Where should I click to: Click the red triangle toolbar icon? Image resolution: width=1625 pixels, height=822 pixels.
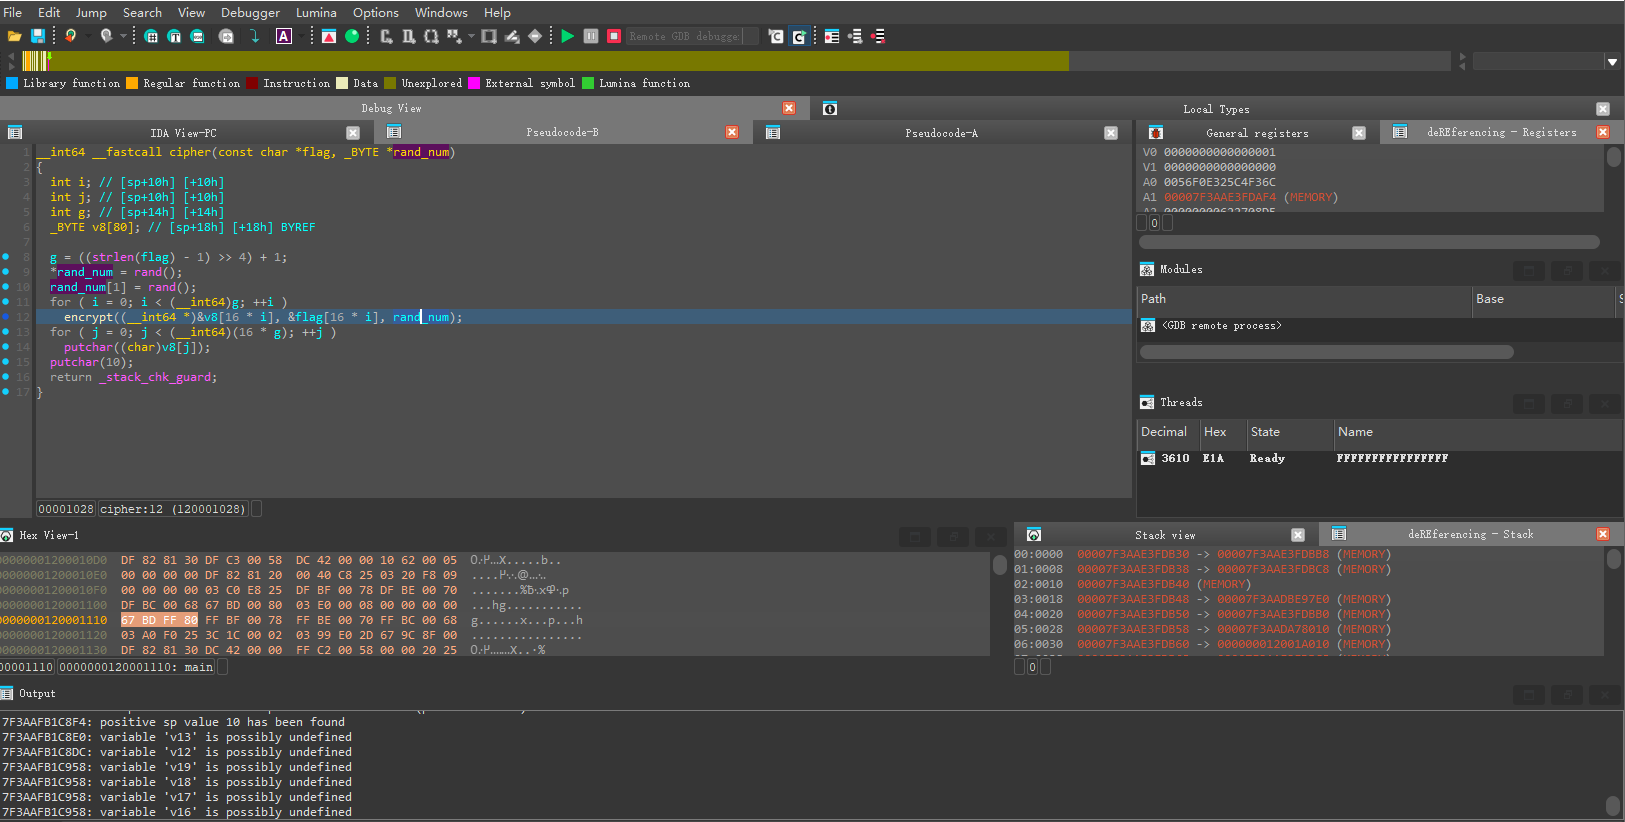tap(328, 36)
